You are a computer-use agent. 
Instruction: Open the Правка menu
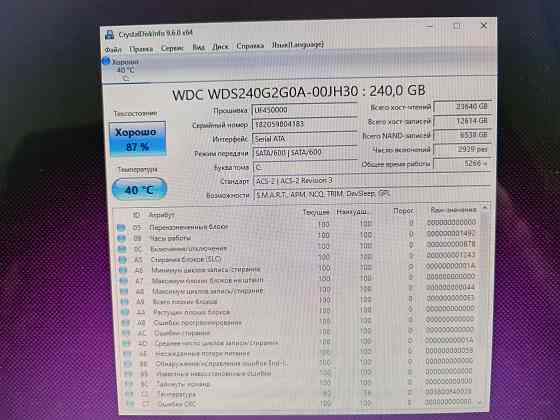tap(141, 49)
